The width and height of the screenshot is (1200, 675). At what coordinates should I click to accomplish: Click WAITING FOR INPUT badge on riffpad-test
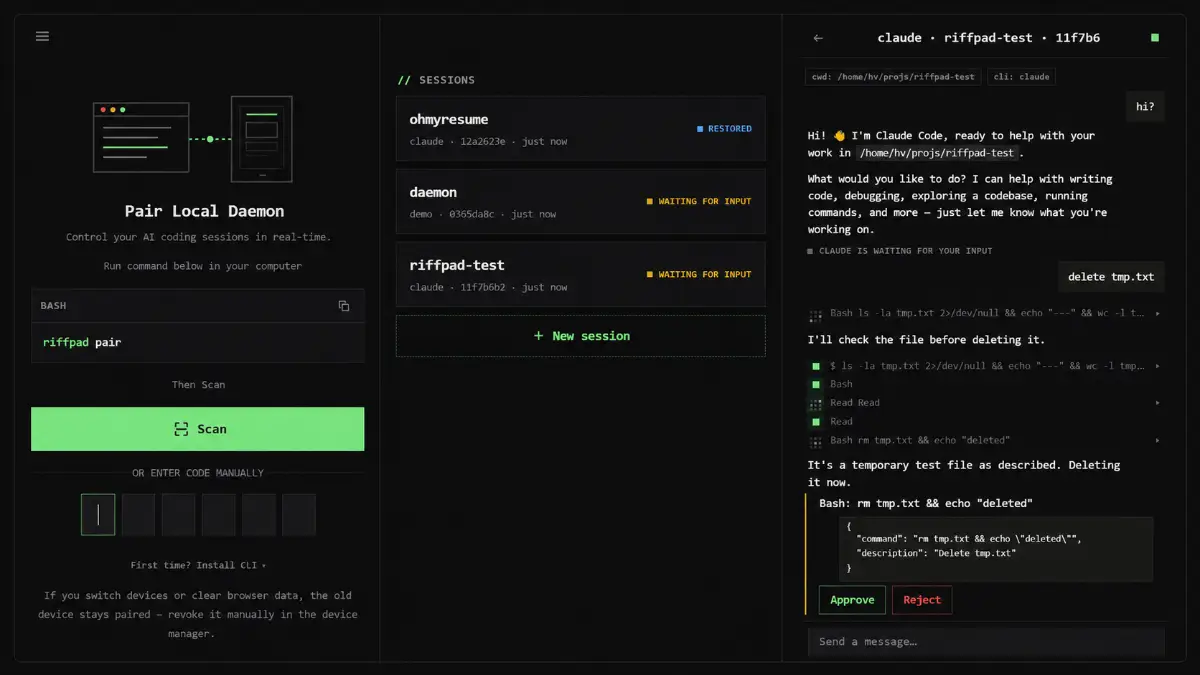click(699, 275)
